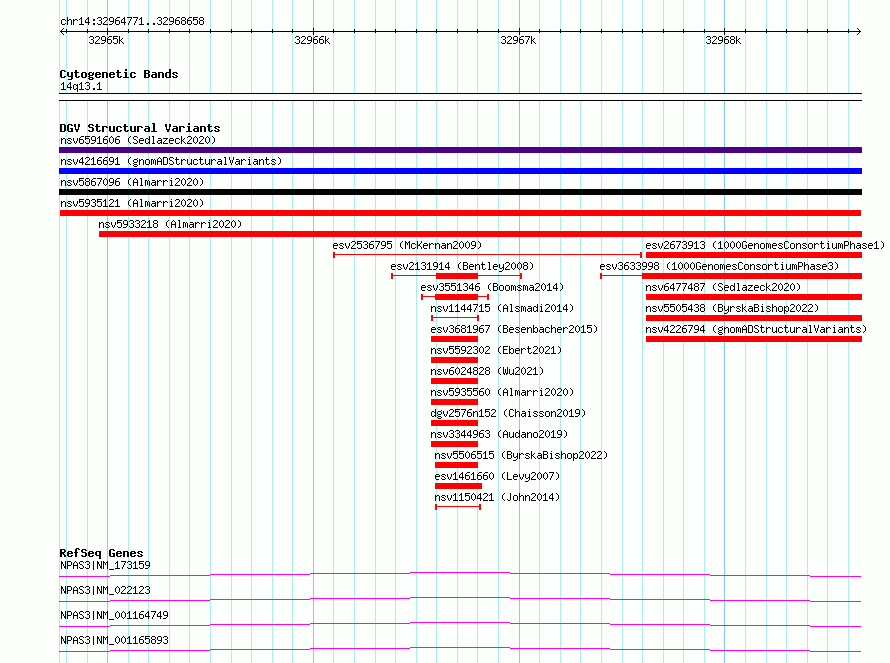
Task: Click nsv4226794 gnomADStructuralVariants label
Action: click(756, 329)
